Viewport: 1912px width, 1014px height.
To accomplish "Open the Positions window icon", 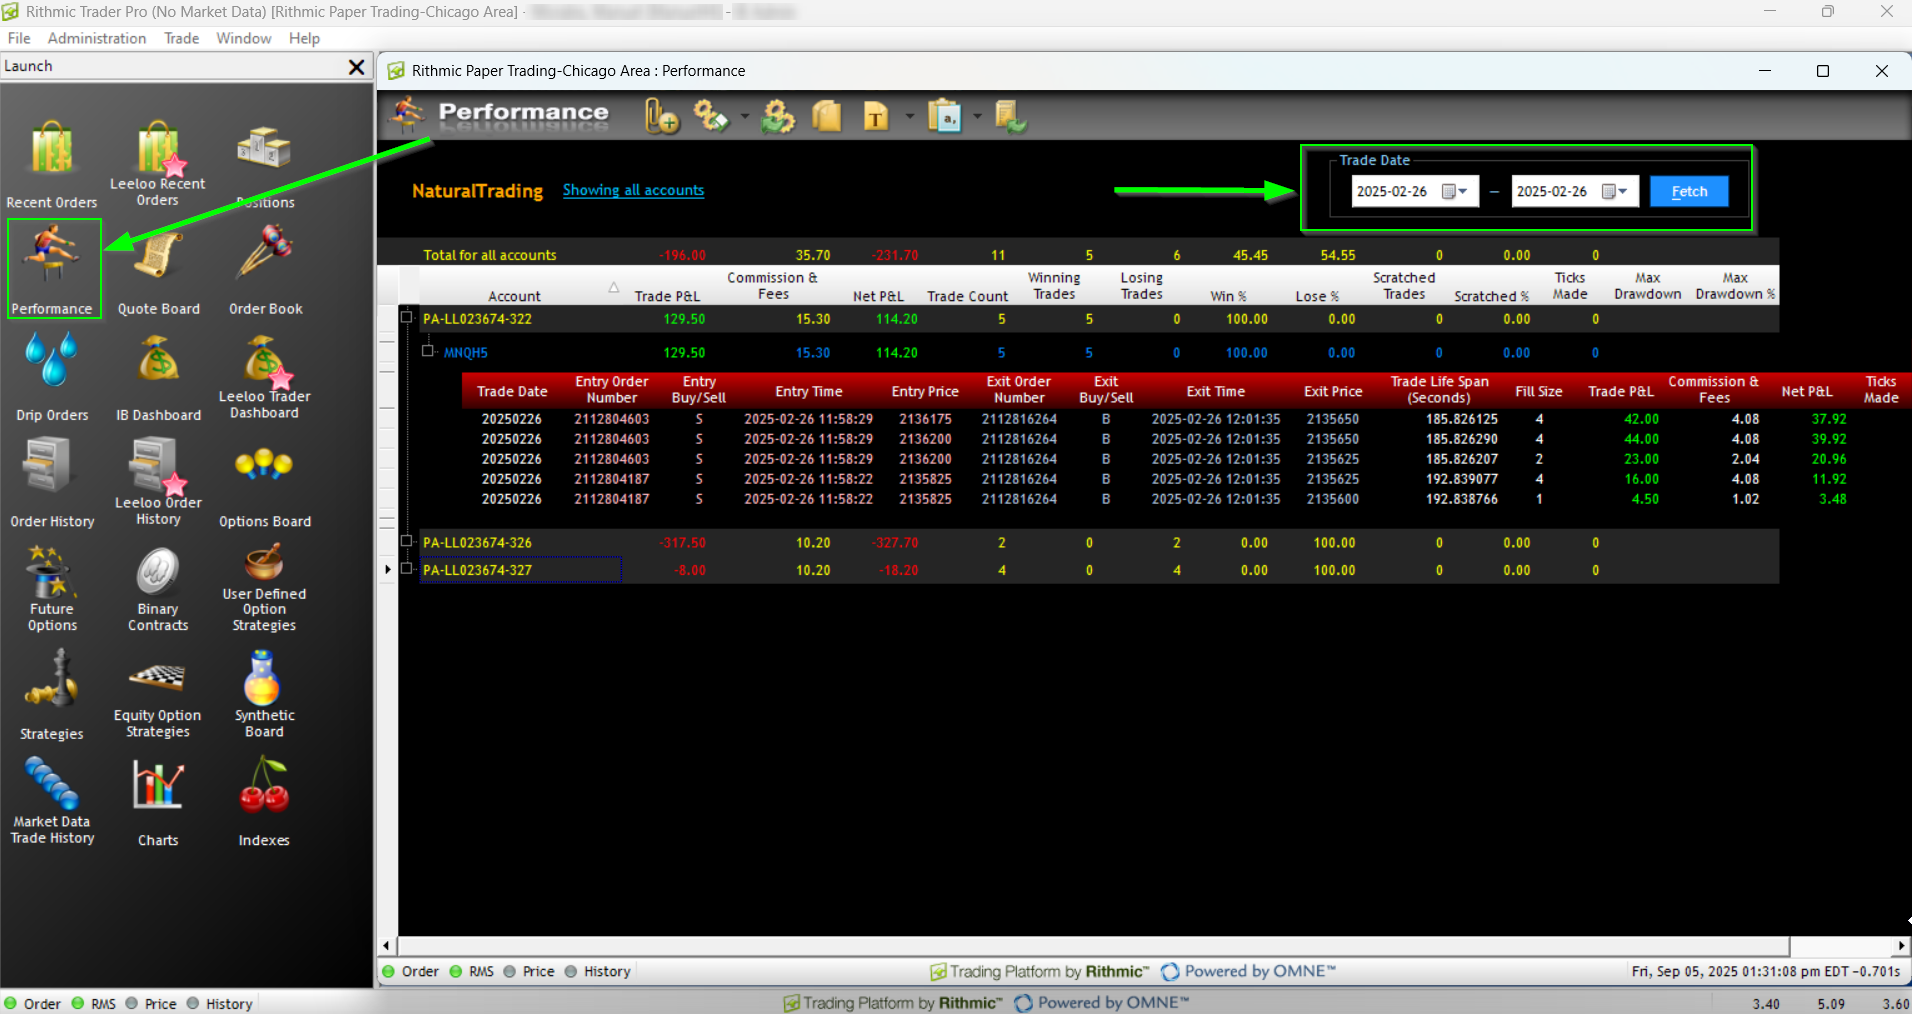I will point(264,164).
